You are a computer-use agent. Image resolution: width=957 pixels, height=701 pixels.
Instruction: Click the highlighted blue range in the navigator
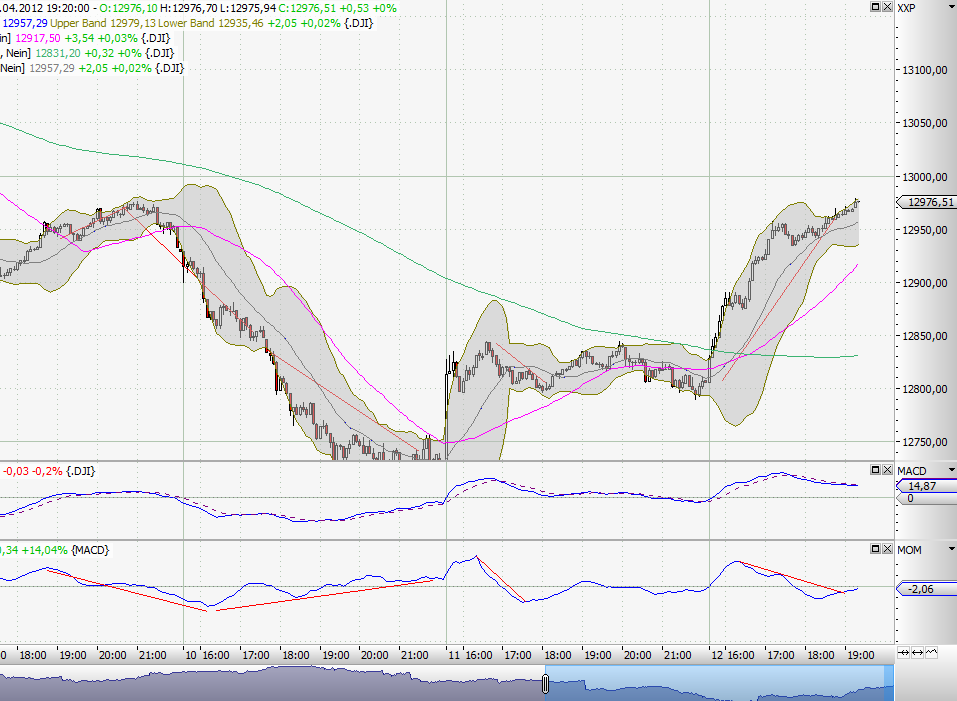click(x=717, y=683)
